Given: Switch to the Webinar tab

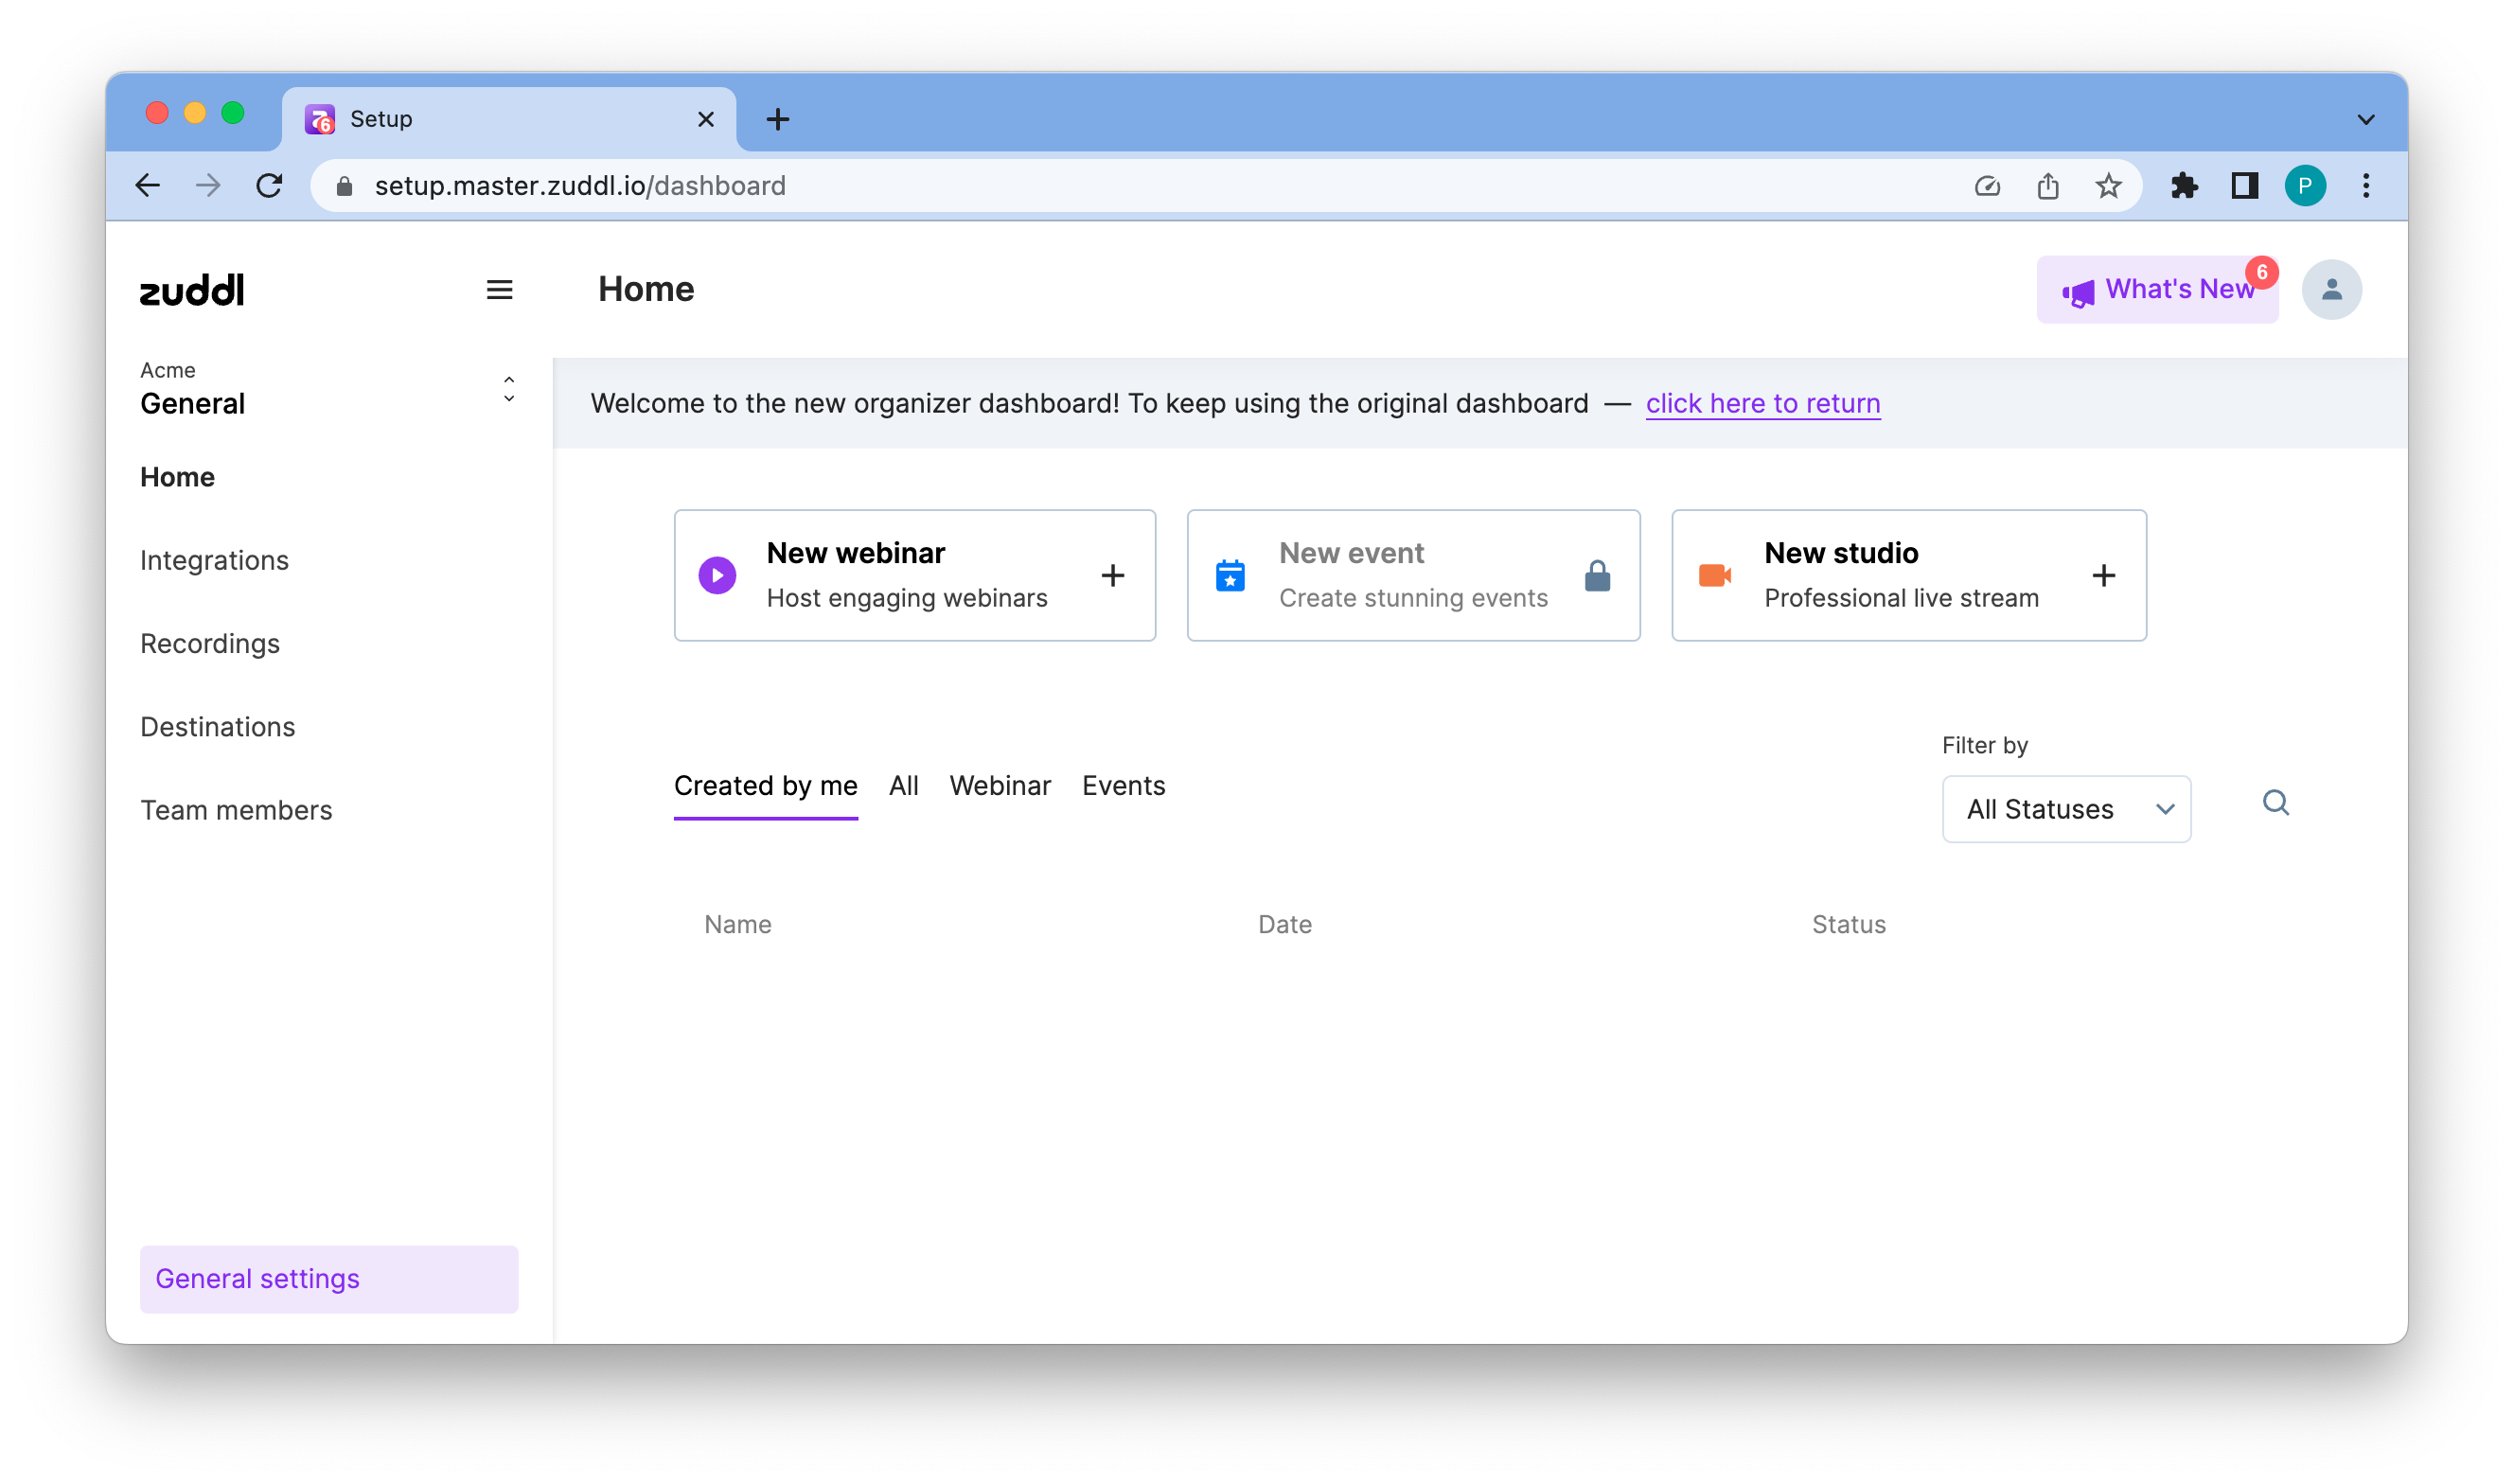Looking at the screenshot, I should (999, 786).
